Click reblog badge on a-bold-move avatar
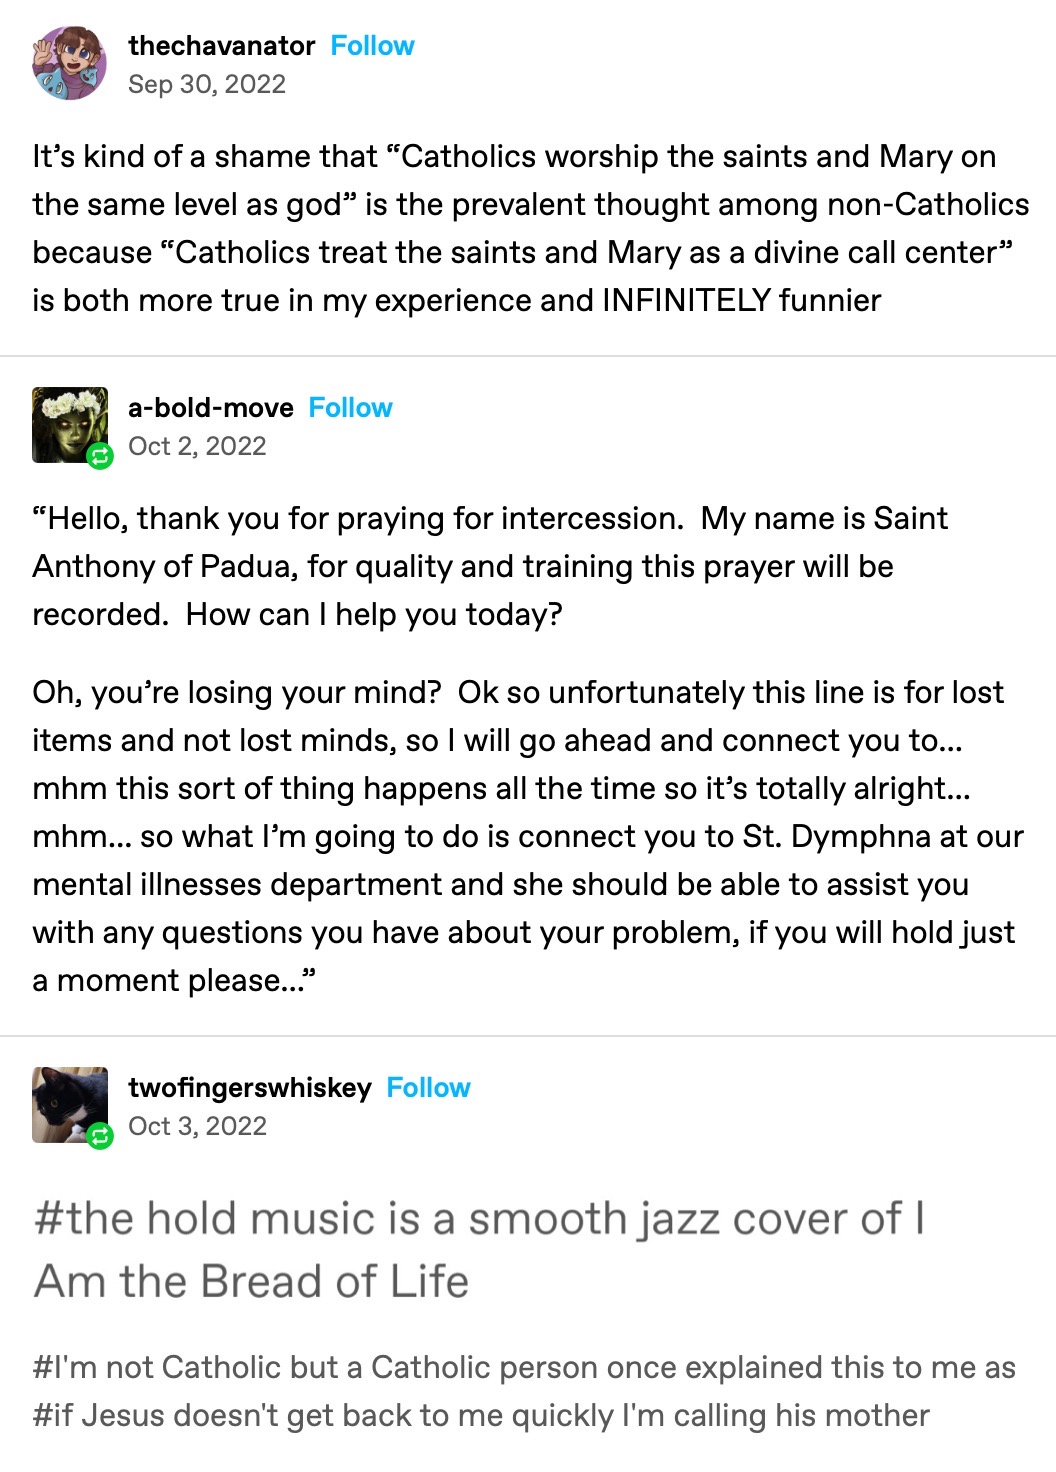The image size is (1056, 1472). (x=100, y=457)
